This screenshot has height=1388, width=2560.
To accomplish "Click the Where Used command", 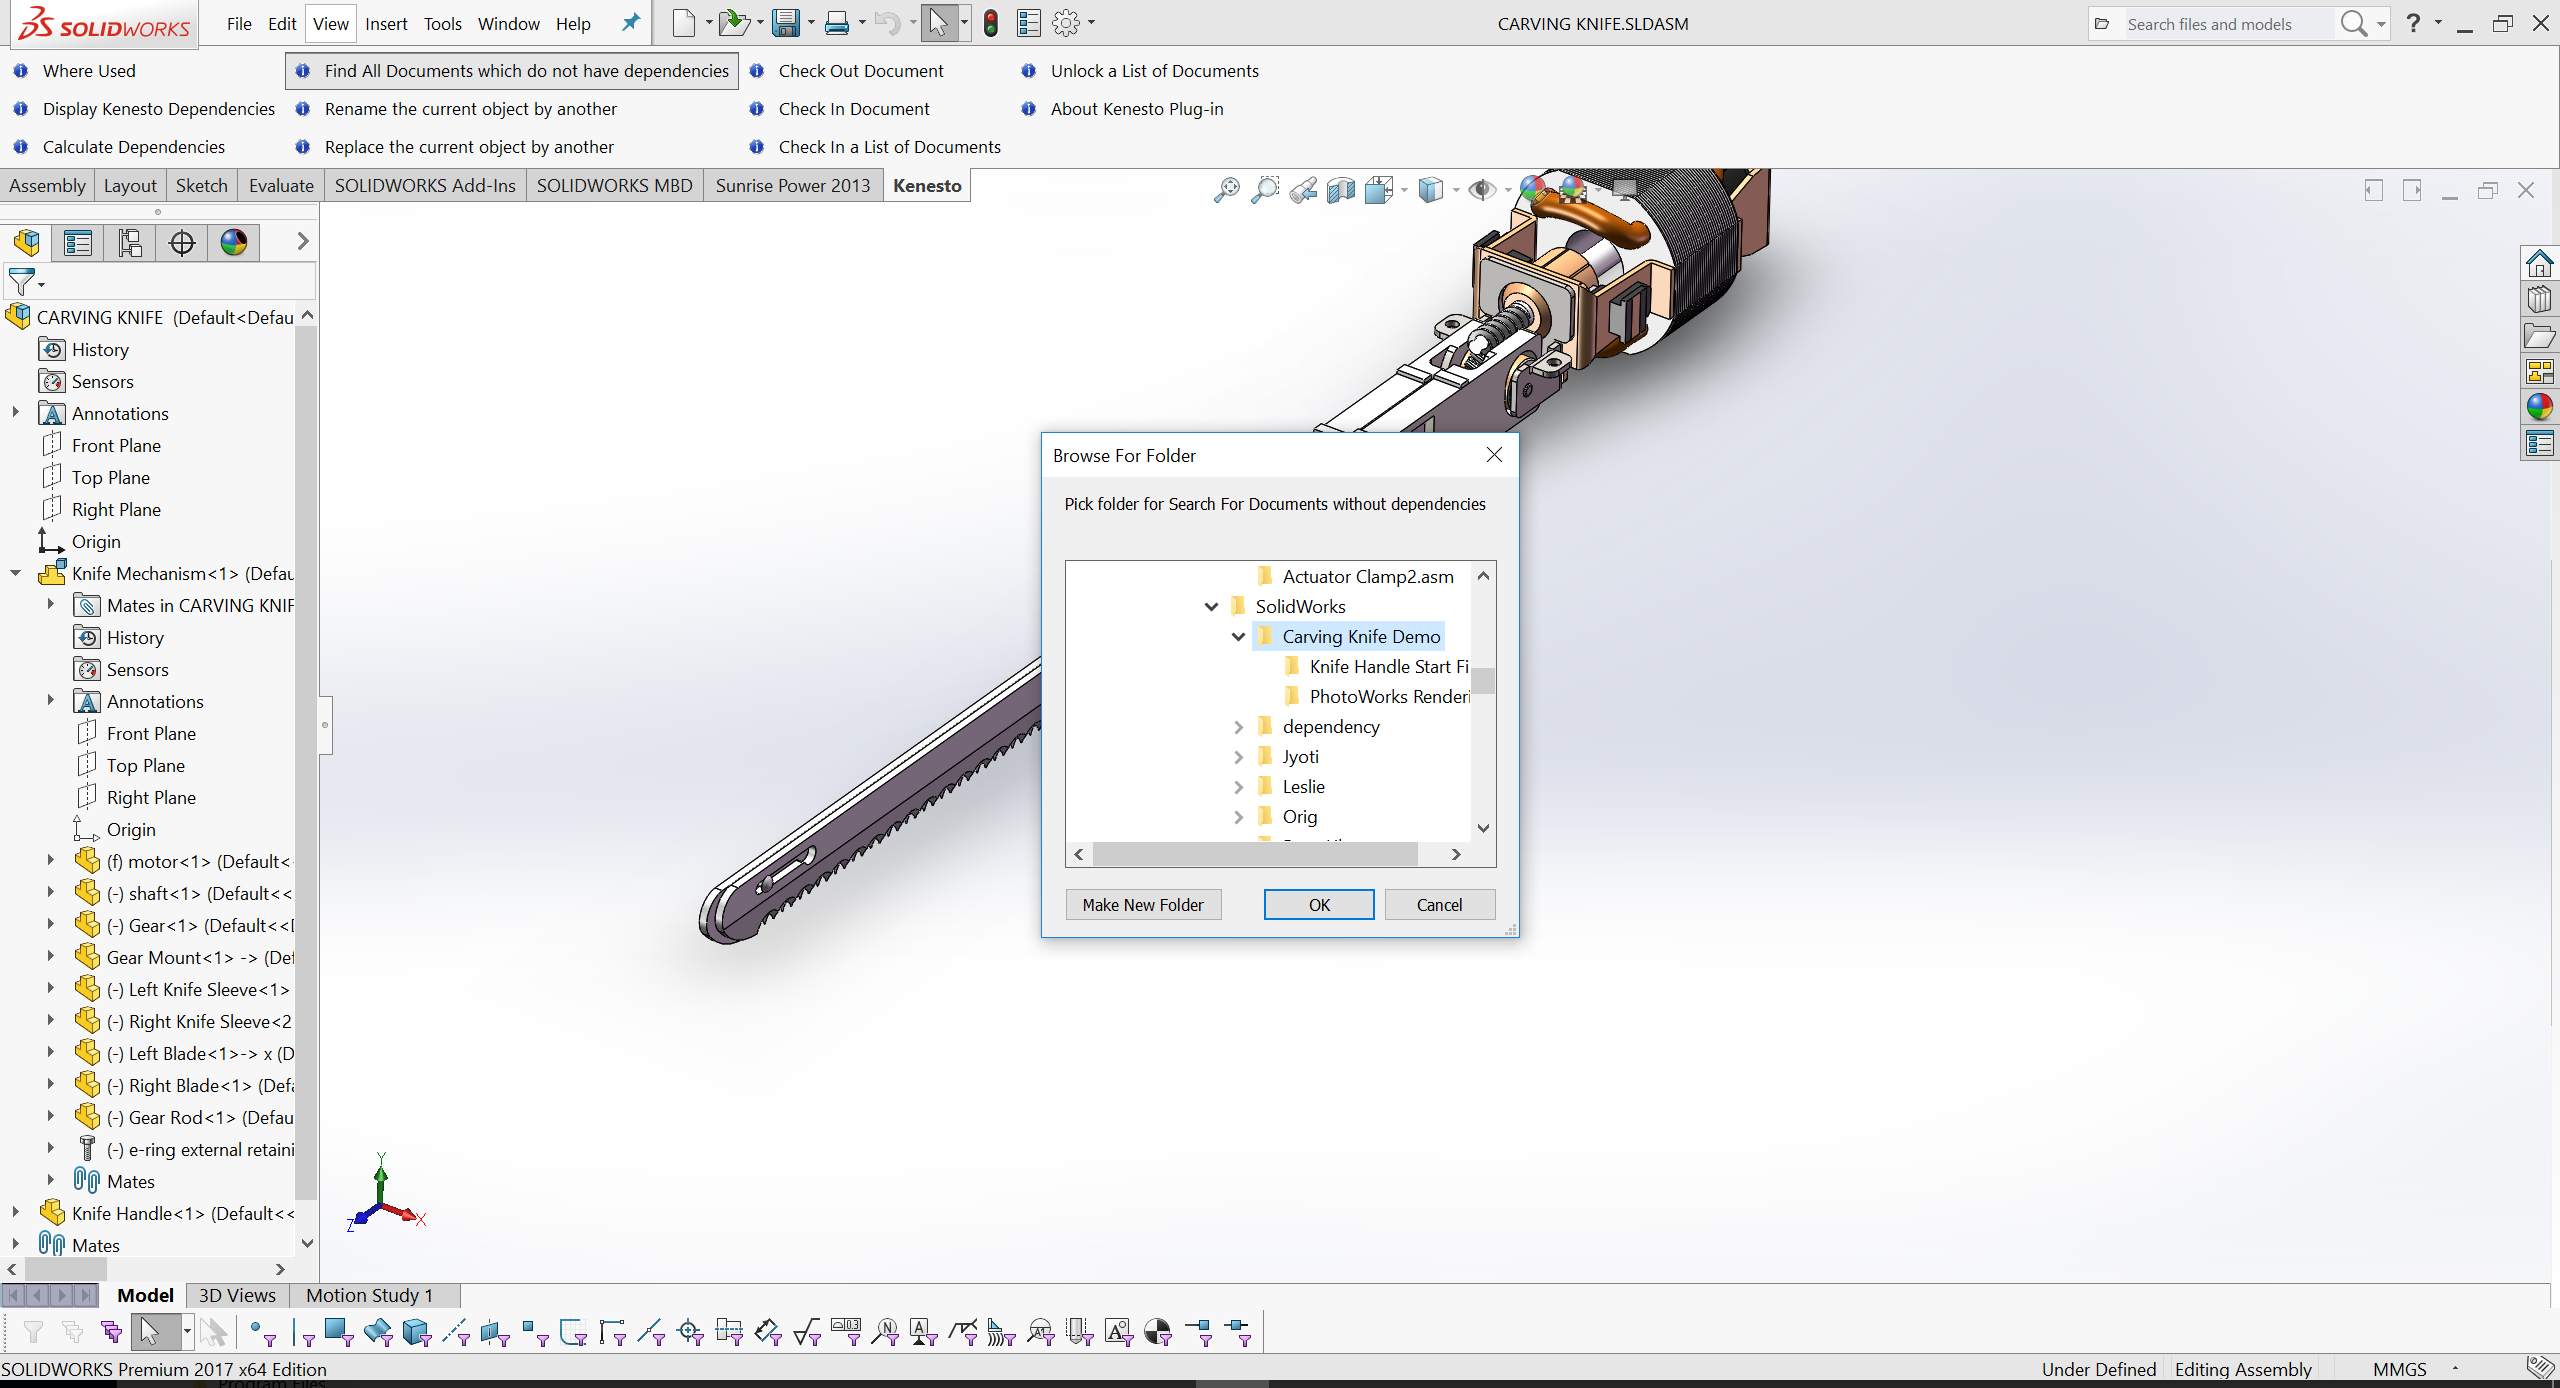I will (x=88, y=71).
